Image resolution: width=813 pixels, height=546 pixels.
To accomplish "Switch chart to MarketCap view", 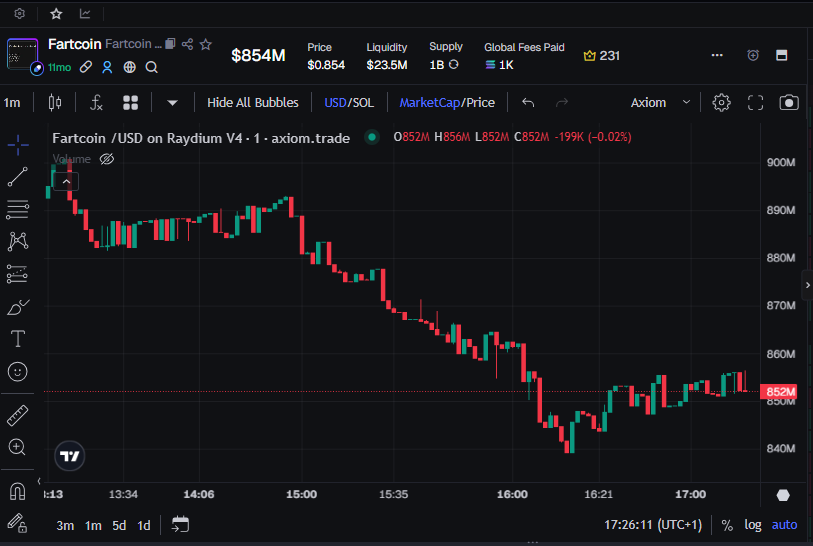I will (x=429, y=103).
